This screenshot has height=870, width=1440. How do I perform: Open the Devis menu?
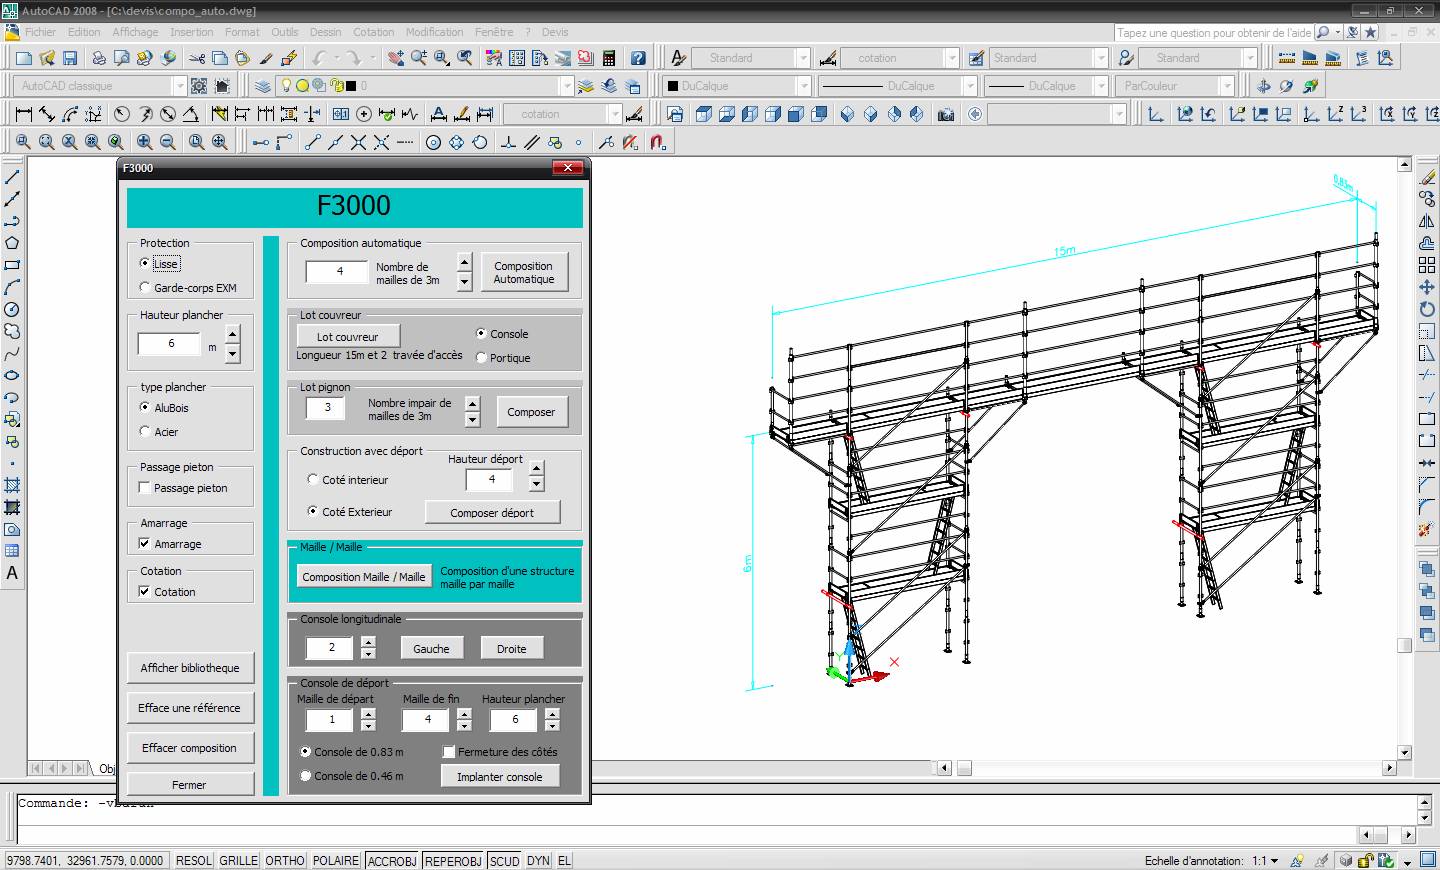point(555,32)
